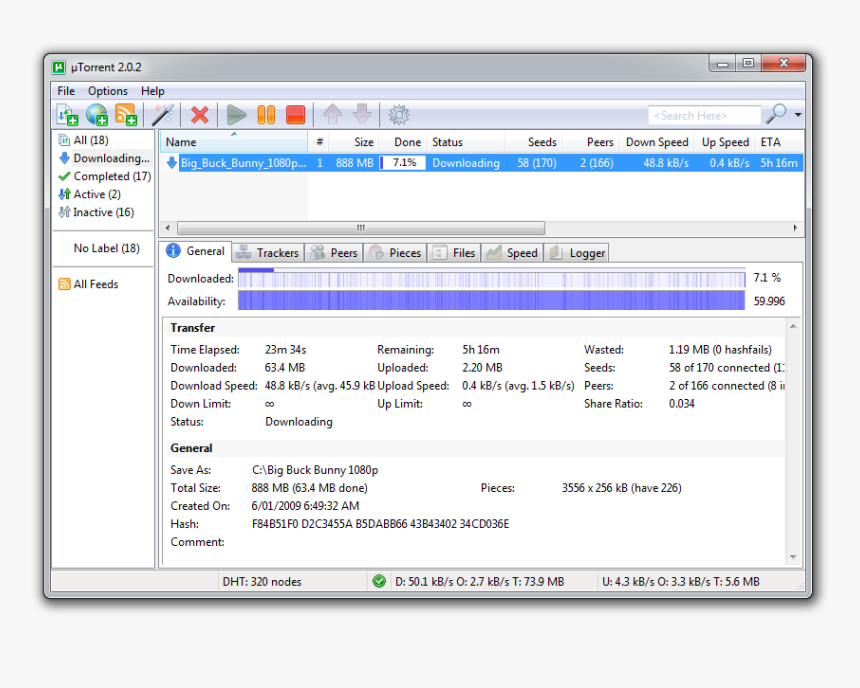Switch to the Speed tab
Image resolution: width=860 pixels, height=688 pixels.
512,253
